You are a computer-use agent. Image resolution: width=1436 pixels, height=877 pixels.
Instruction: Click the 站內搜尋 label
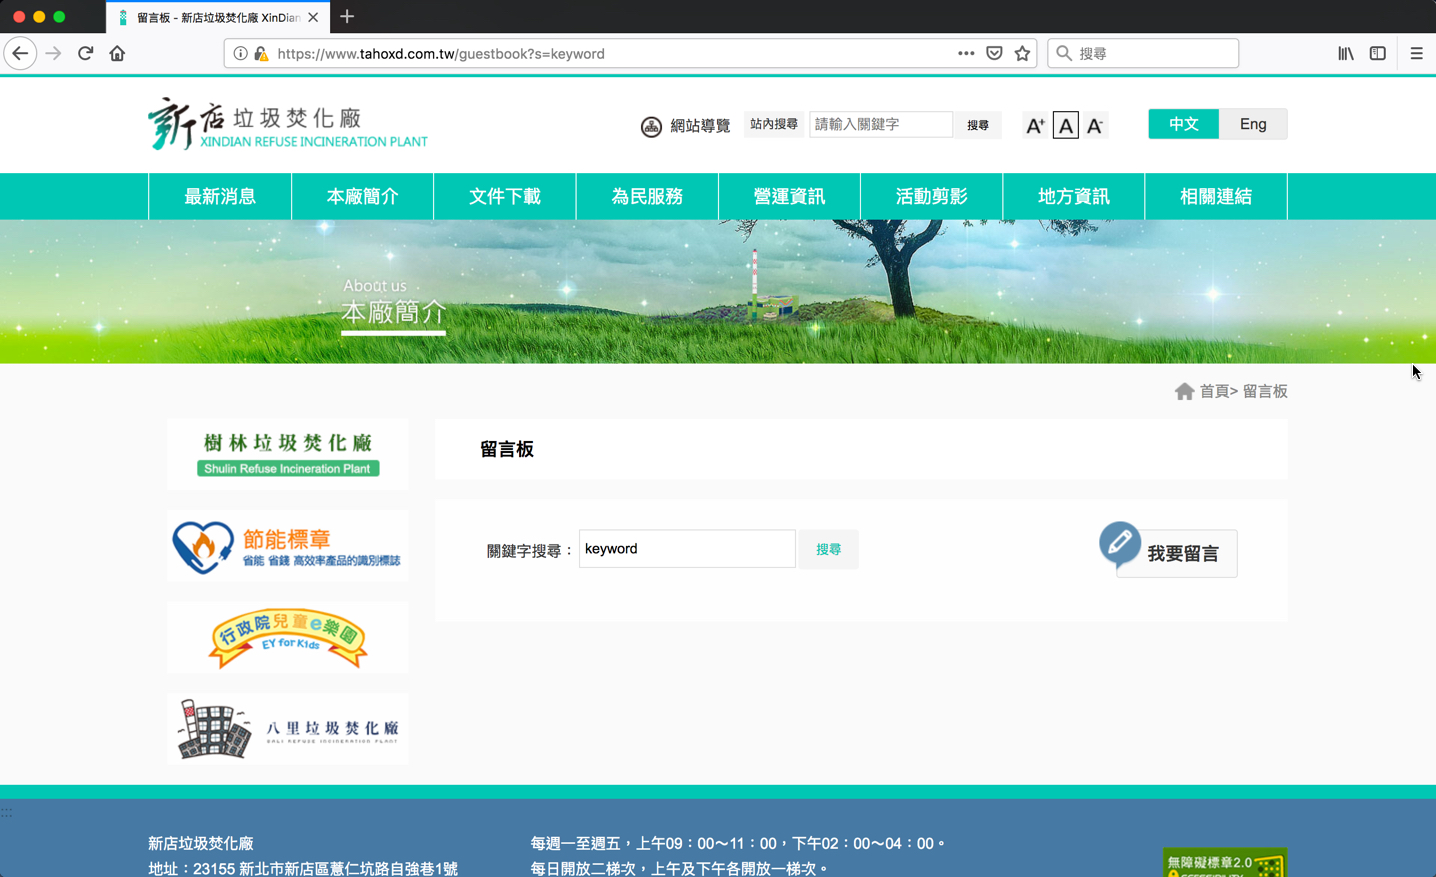click(x=774, y=125)
